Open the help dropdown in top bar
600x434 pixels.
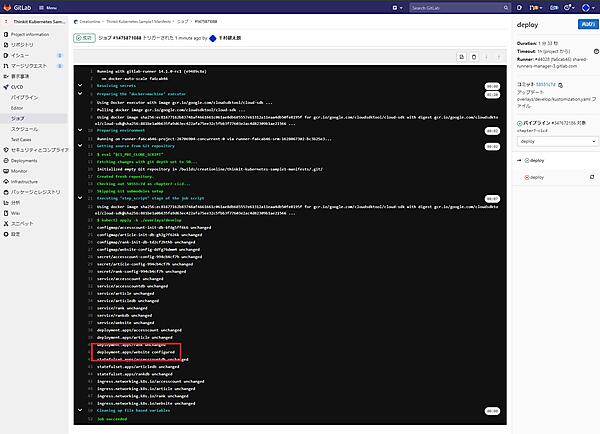569,8
